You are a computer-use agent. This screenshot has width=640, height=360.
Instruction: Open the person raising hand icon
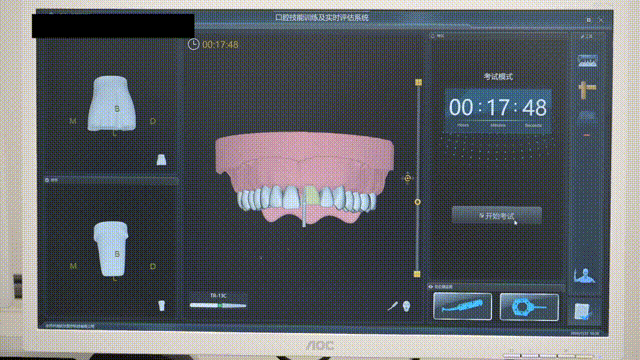[584, 276]
